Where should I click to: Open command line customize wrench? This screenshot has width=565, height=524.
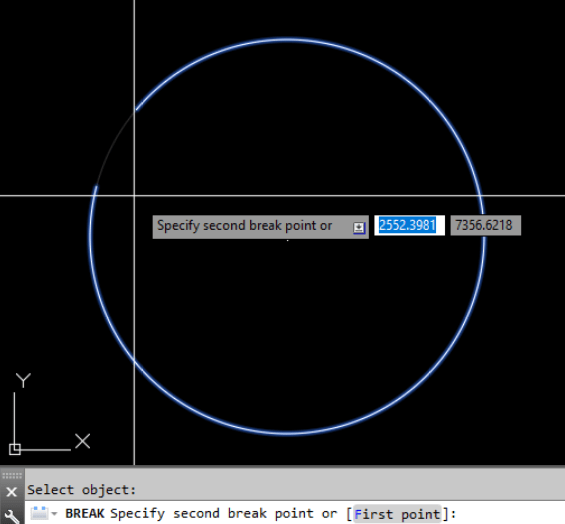tap(12, 516)
